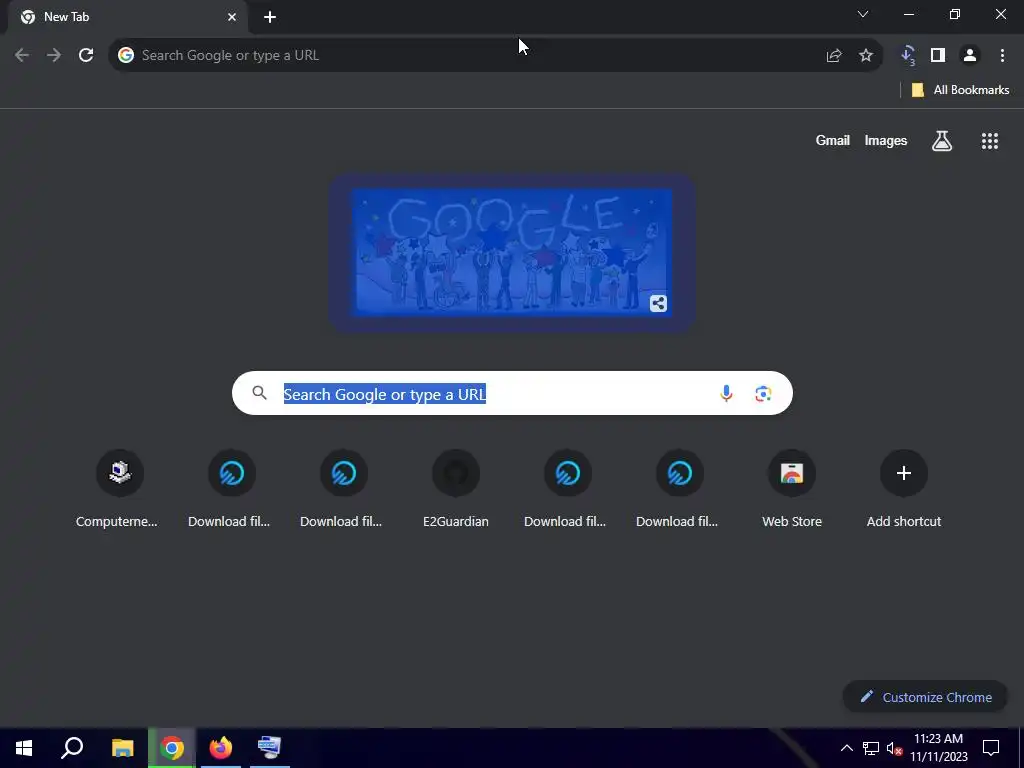
Task: Open the third Download fil... shortcut
Action: pos(567,490)
